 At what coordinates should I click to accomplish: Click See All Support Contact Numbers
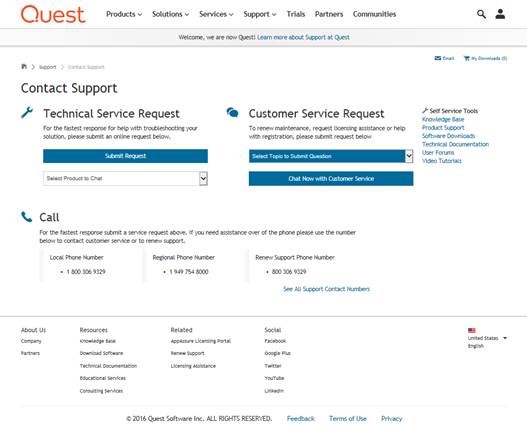326,289
